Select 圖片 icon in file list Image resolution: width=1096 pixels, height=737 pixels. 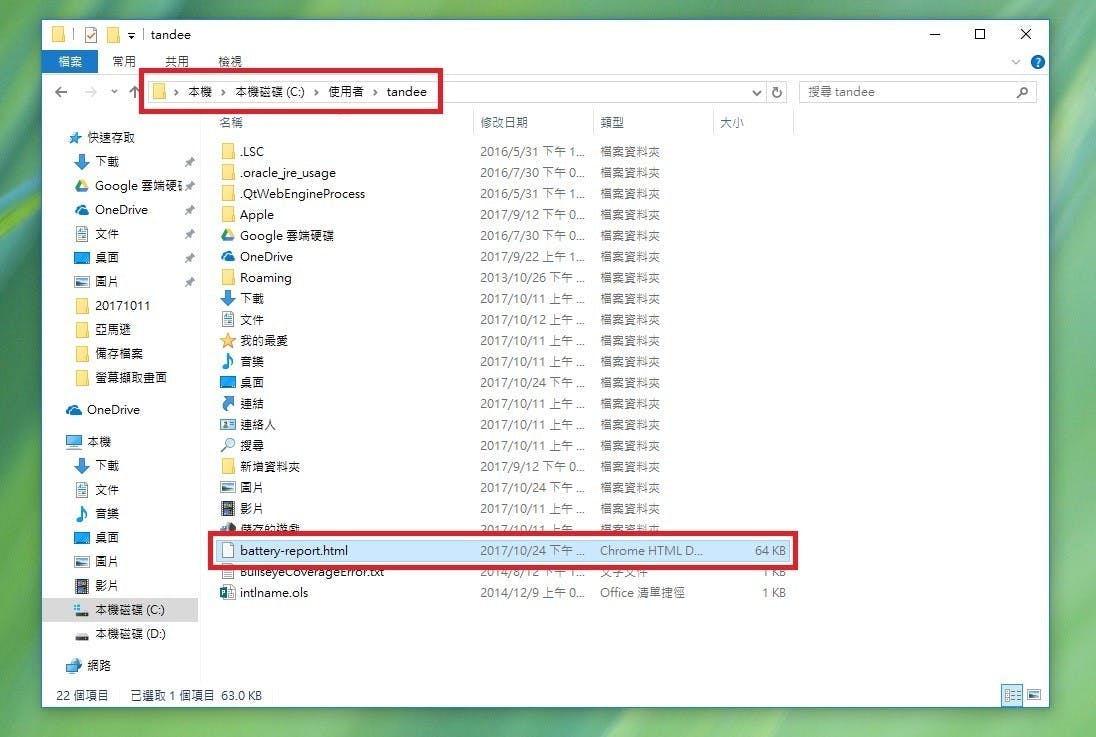pyautogui.click(x=228, y=487)
